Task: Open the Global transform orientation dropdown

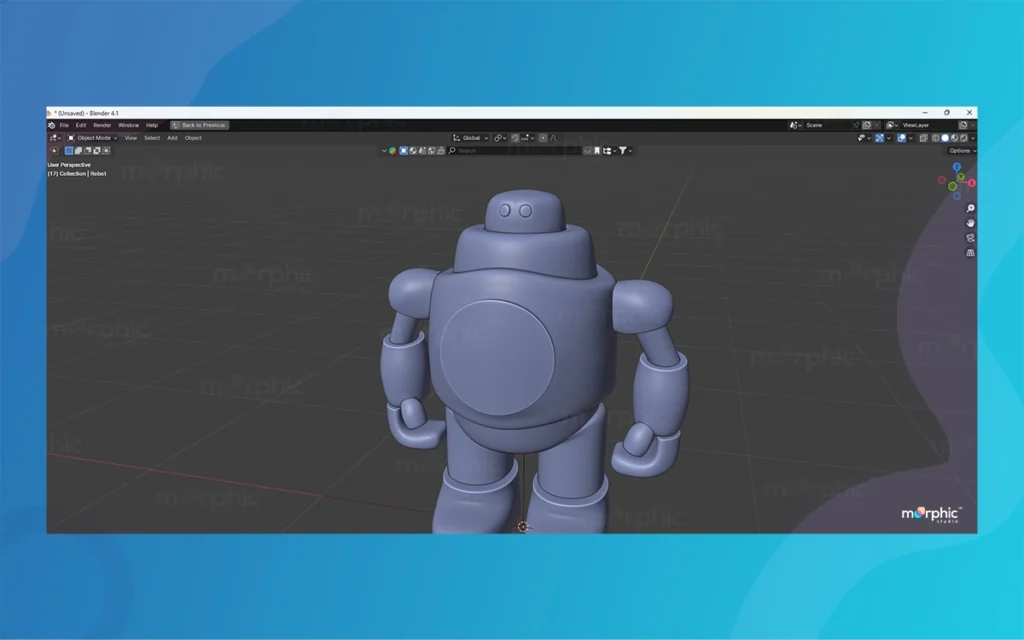Action: point(471,138)
